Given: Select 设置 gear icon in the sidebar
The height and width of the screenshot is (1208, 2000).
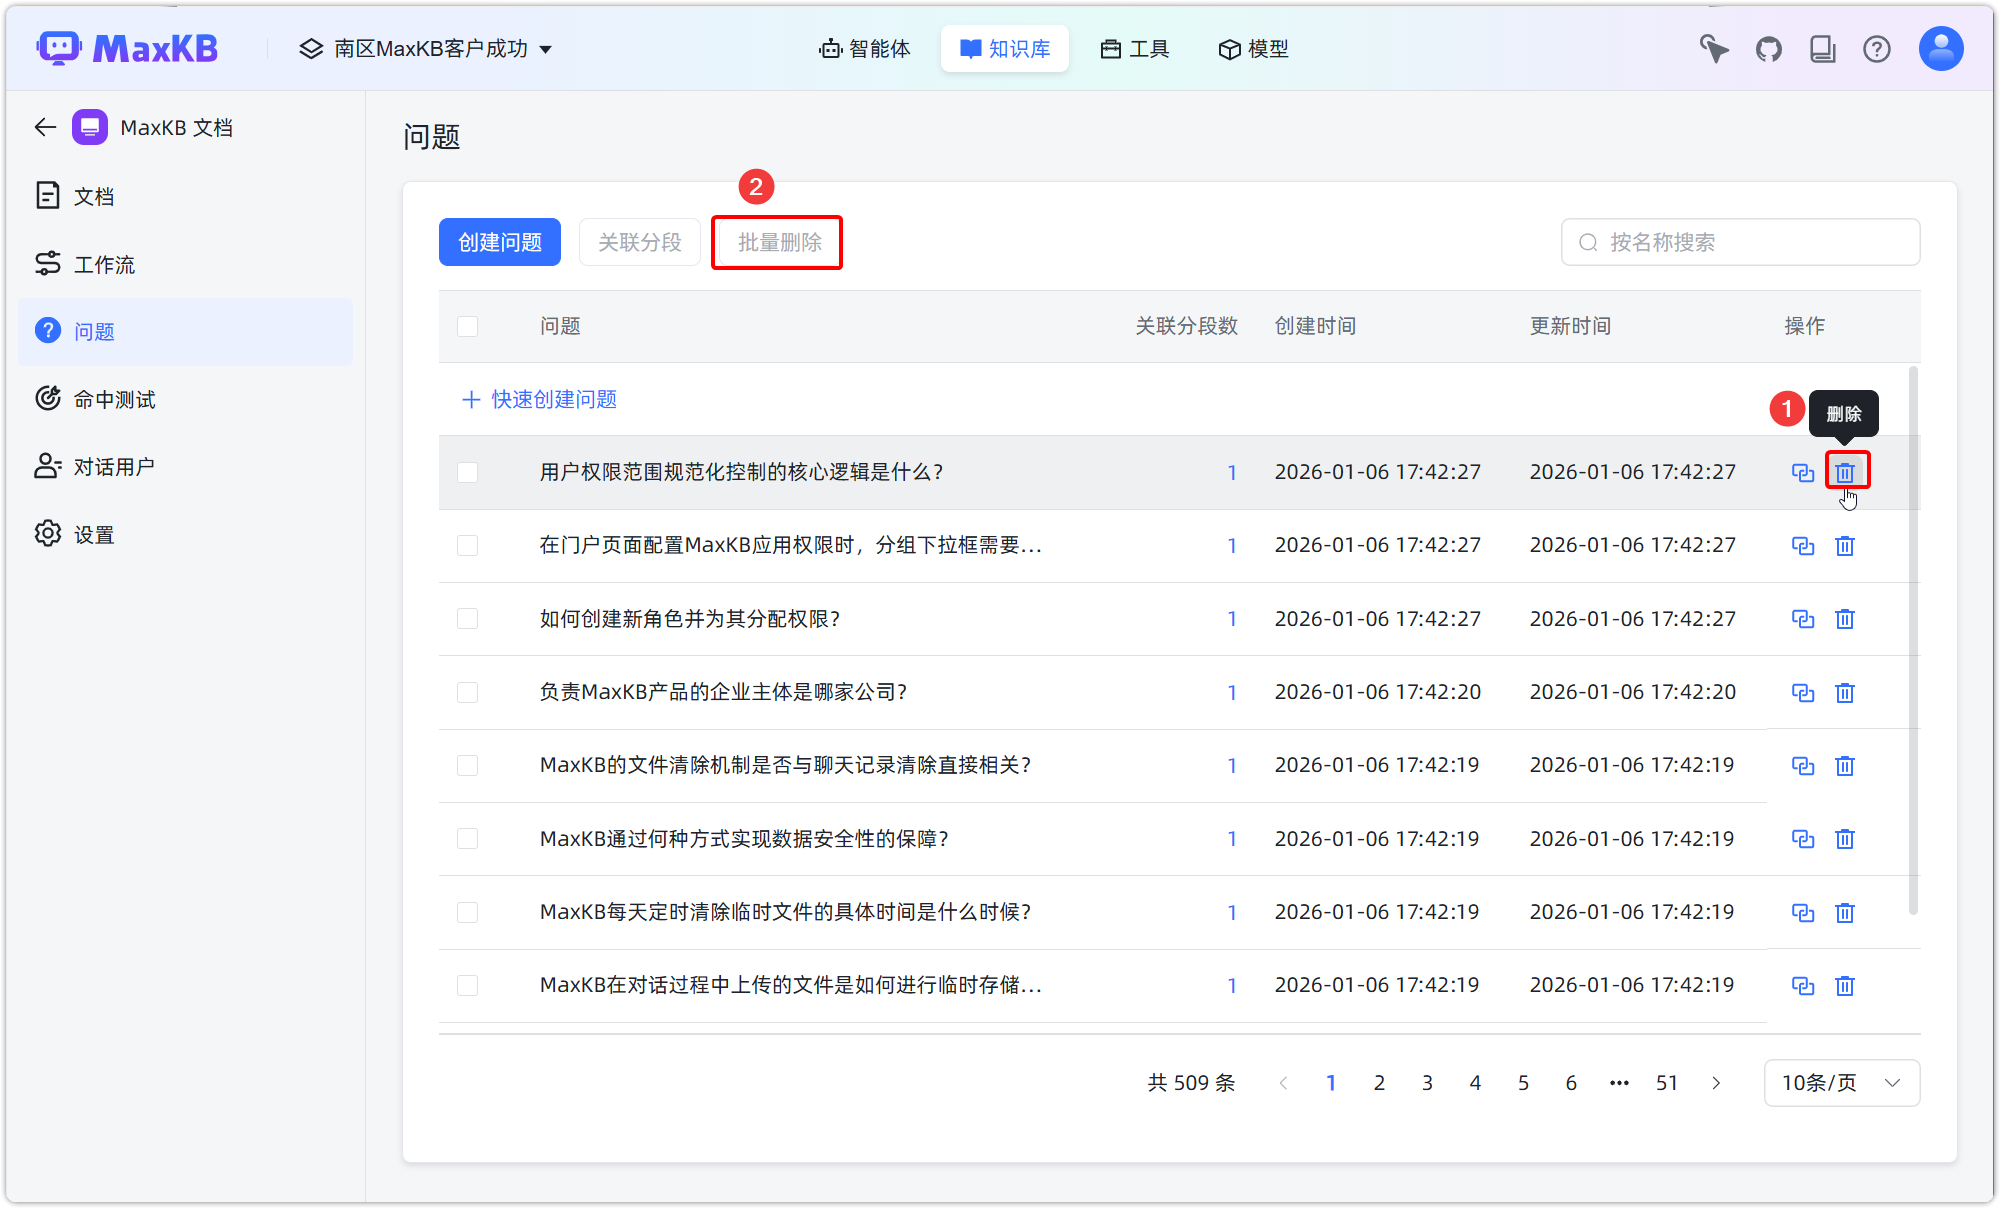Looking at the screenshot, I should pyautogui.click(x=48, y=533).
